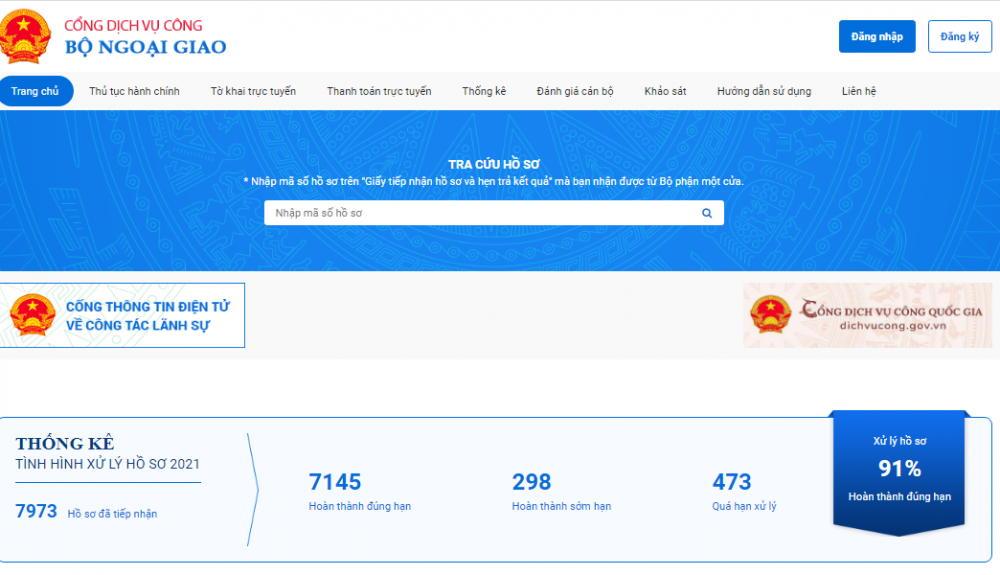Screen dimensions: 1000x575
Task: Click the national emblem logo in header
Action: (24, 37)
